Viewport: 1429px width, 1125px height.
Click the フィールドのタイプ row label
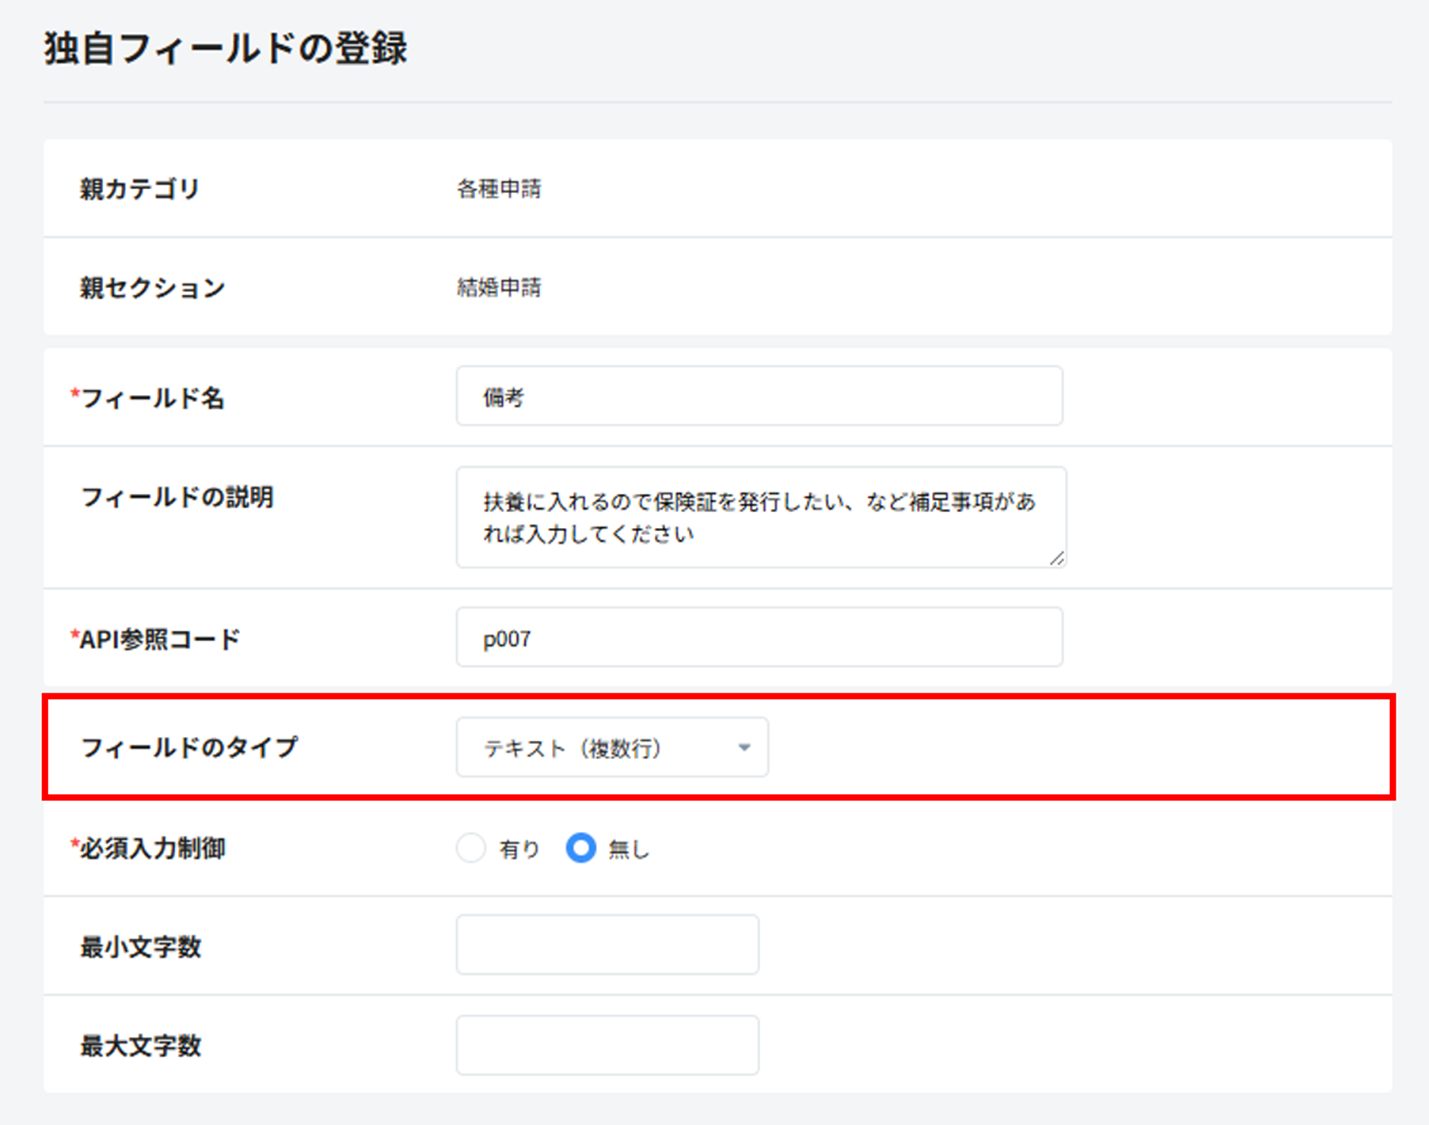pyautogui.click(x=189, y=748)
